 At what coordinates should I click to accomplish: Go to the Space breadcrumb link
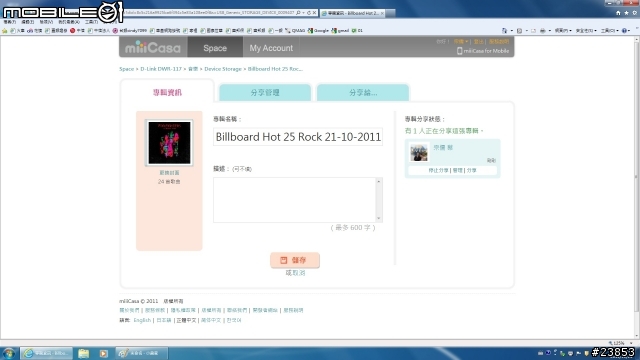(x=127, y=69)
